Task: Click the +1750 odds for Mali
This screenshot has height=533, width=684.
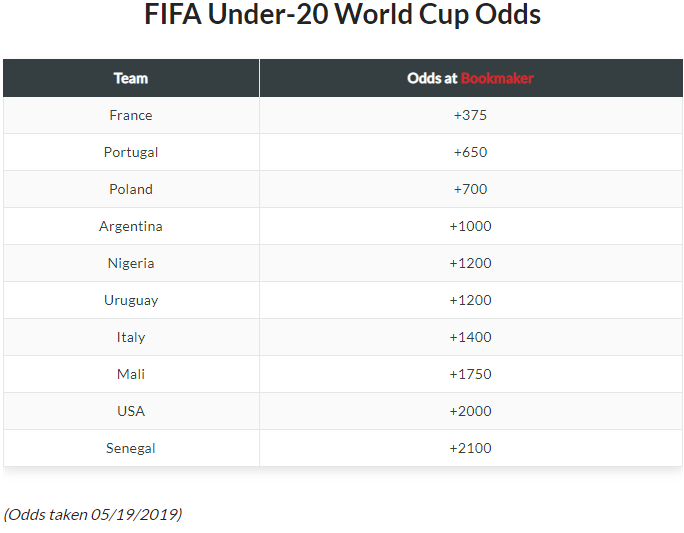Action: click(x=470, y=374)
